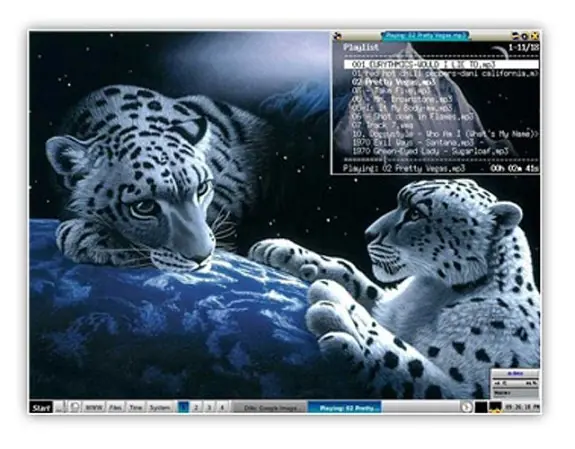Screen dimensions: 575x449
Task: Click the minimize icon on player titlebar
Action: coord(516,36)
